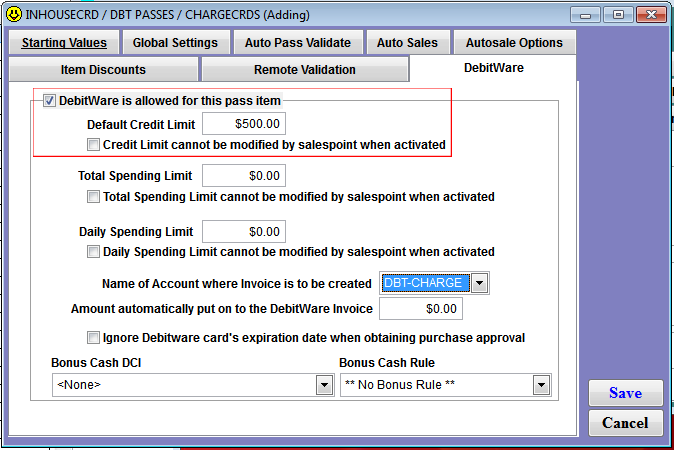Minimize the INHOUSECRD window
674x450 pixels.
click(585, 15)
